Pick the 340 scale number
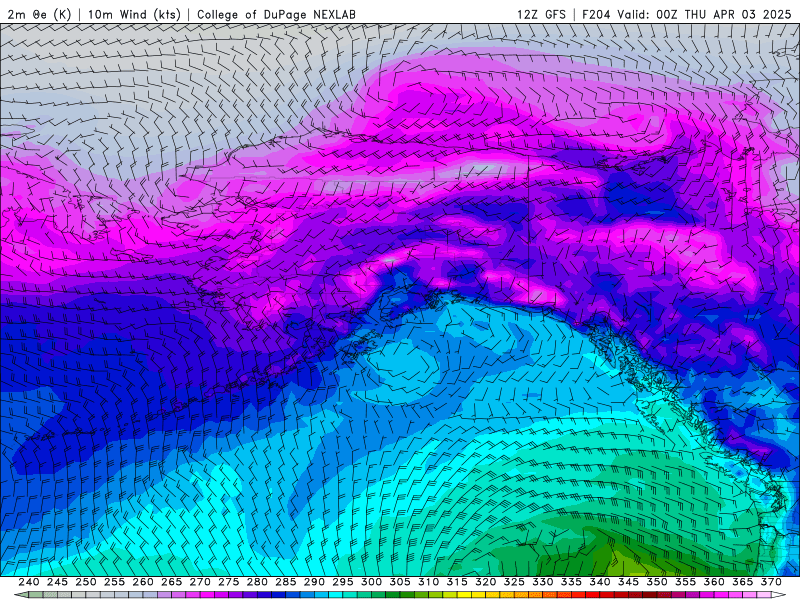The image size is (800, 600). tap(600, 582)
